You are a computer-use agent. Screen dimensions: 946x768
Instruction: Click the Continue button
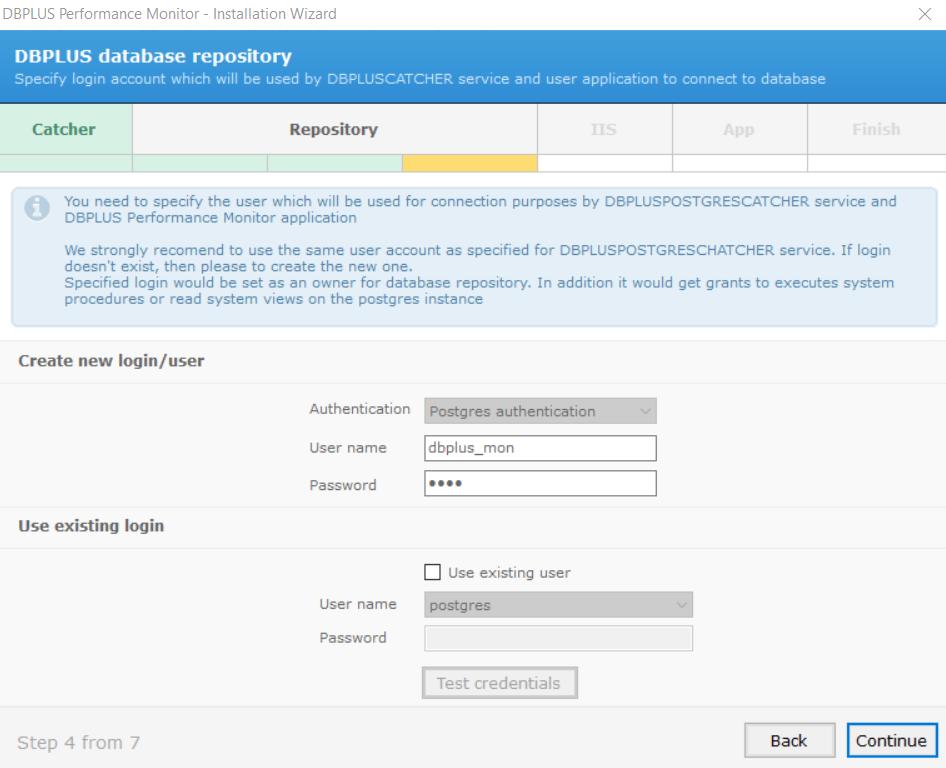click(x=892, y=740)
